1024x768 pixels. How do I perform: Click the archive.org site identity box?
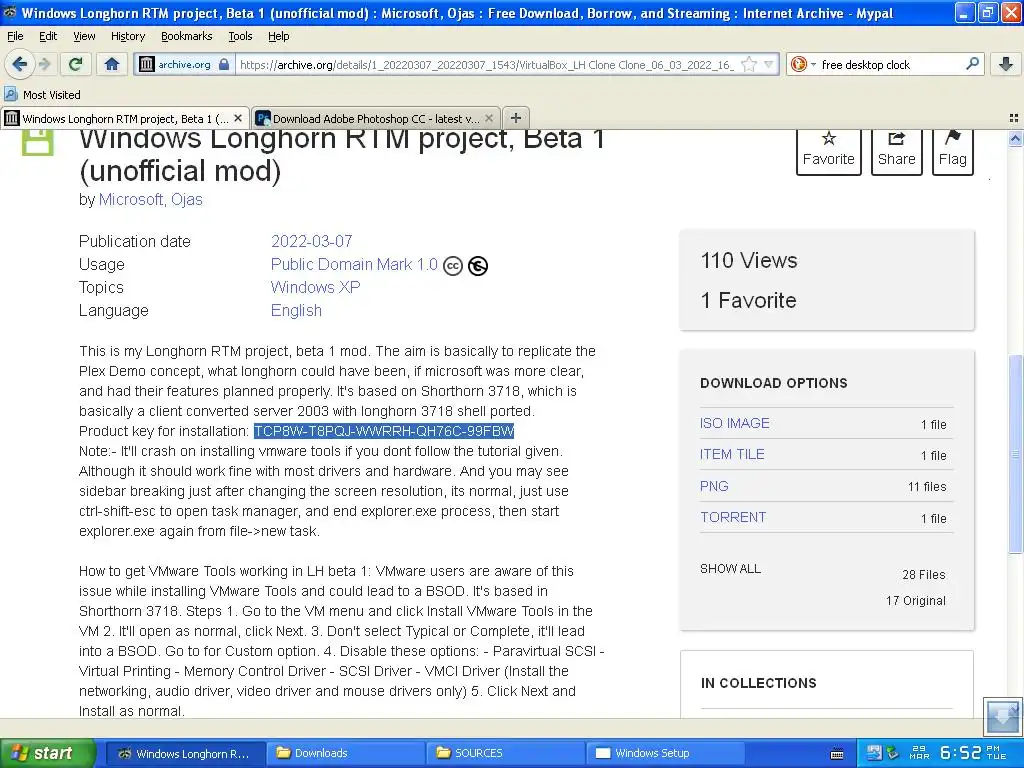click(184, 64)
